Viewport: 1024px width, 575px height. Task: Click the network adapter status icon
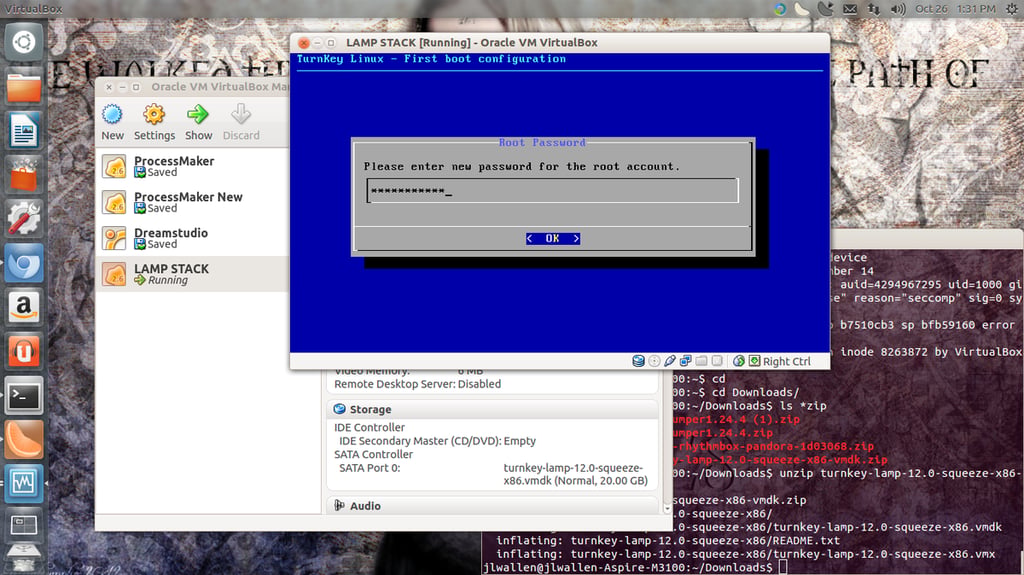(685, 361)
